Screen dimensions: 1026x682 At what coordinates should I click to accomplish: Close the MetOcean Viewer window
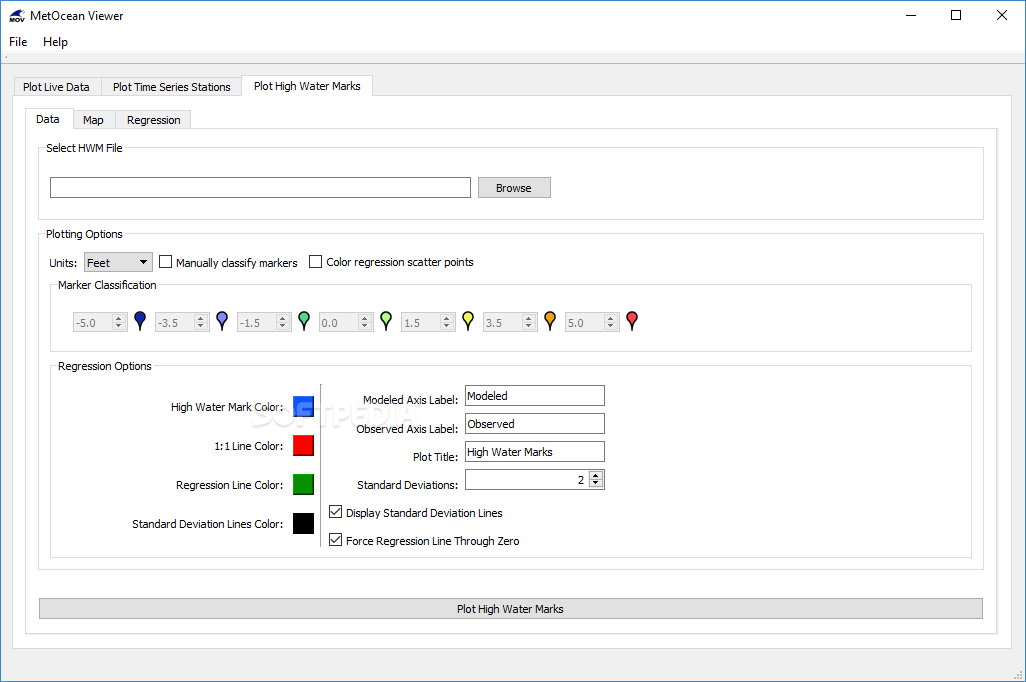tap(1002, 15)
